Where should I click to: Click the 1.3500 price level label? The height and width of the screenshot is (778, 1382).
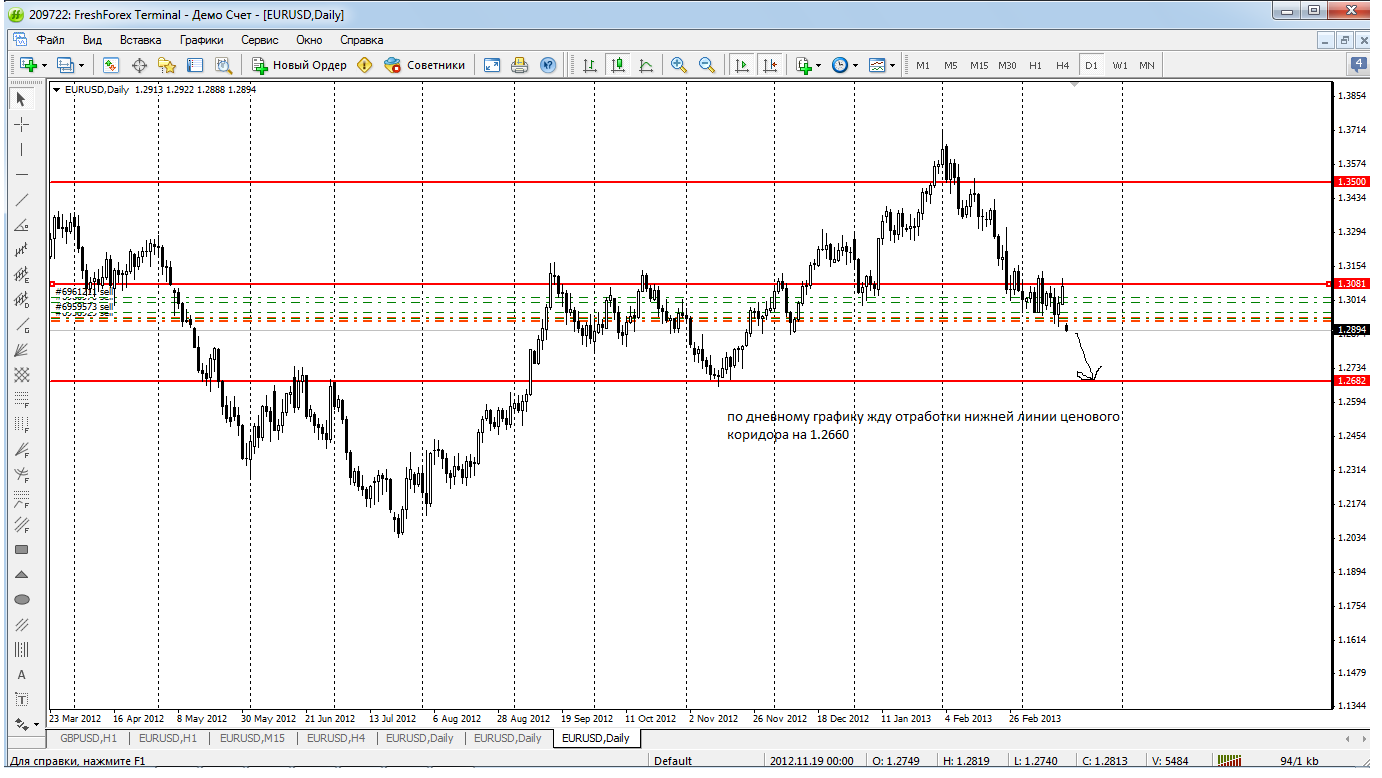pos(1350,182)
